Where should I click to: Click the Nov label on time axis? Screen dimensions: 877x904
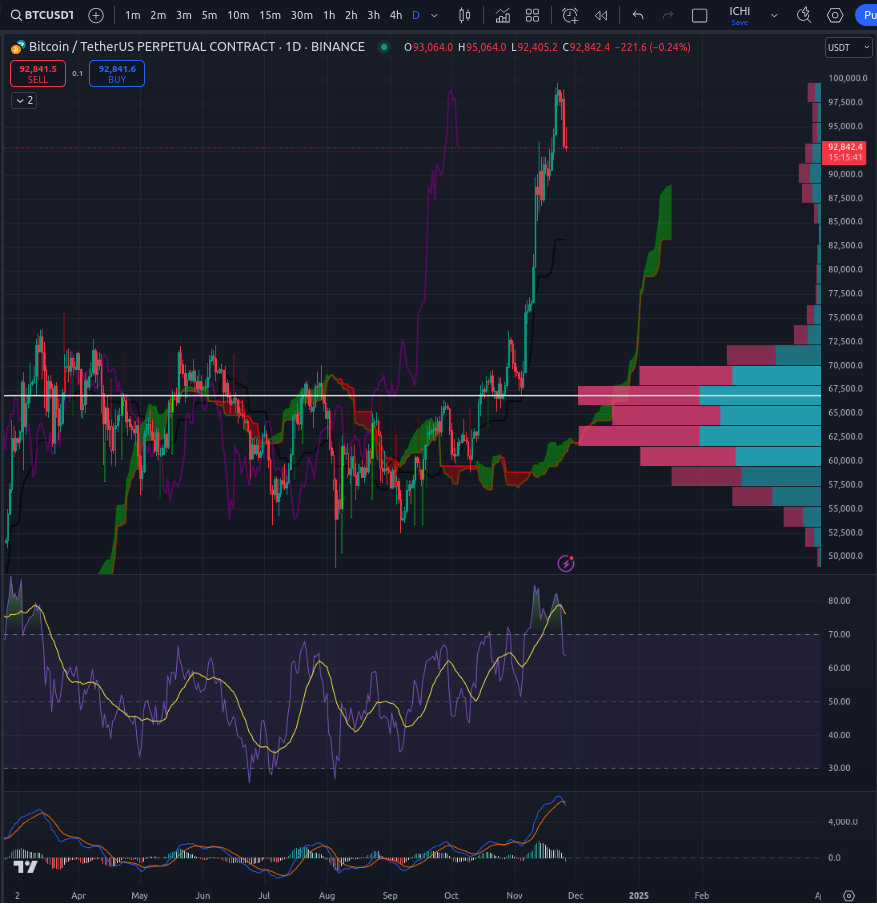click(514, 896)
